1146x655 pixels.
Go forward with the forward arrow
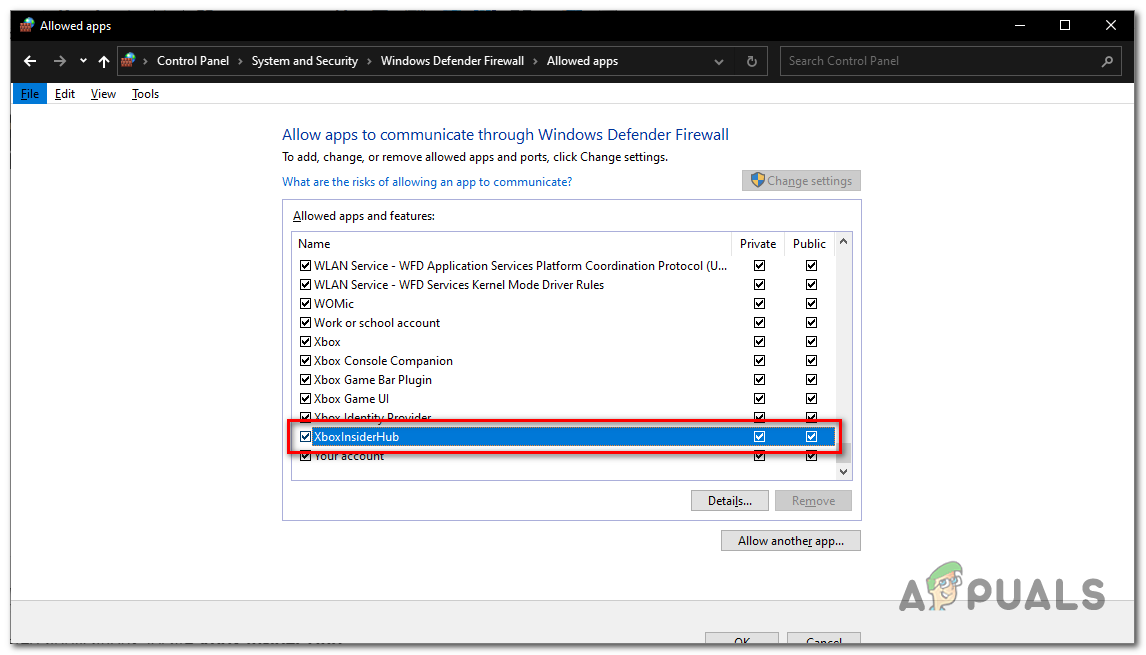60,61
